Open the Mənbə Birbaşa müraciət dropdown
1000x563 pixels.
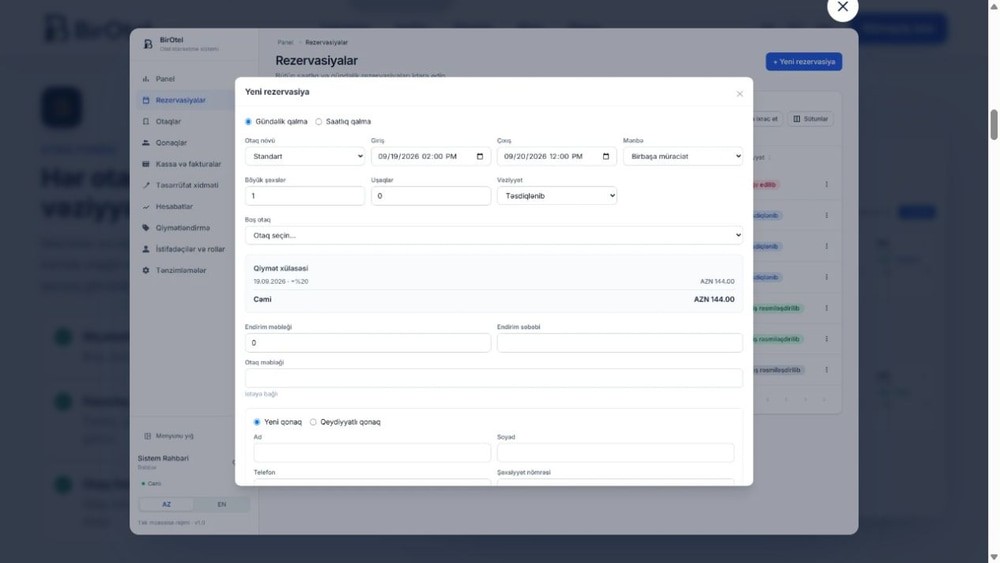tap(682, 156)
